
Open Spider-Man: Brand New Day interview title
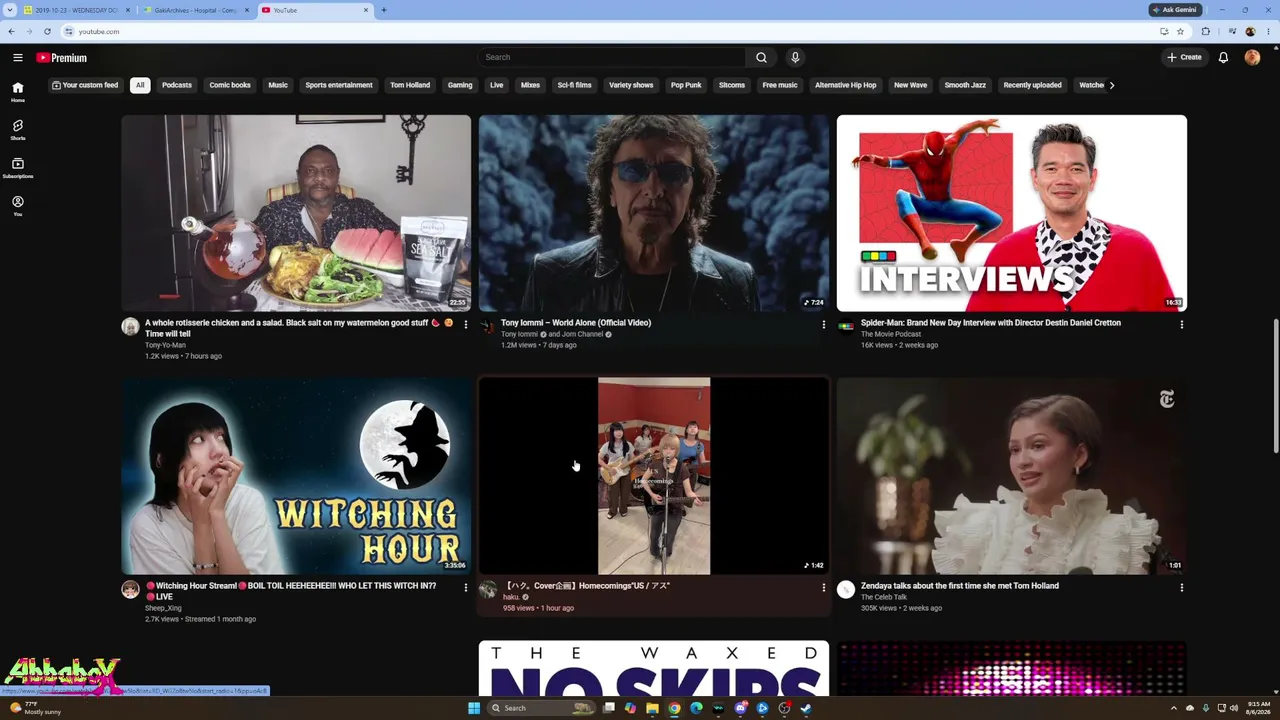pyautogui.click(x=991, y=323)
